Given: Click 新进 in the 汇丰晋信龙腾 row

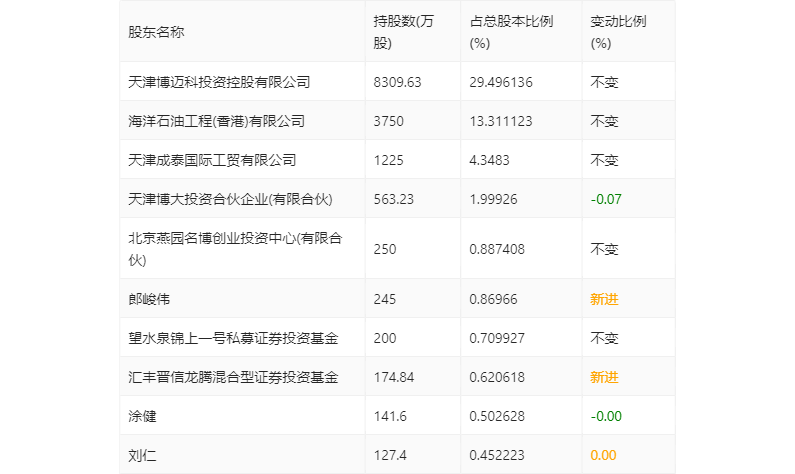Looking at the screenshot, I should coord(604,377).
